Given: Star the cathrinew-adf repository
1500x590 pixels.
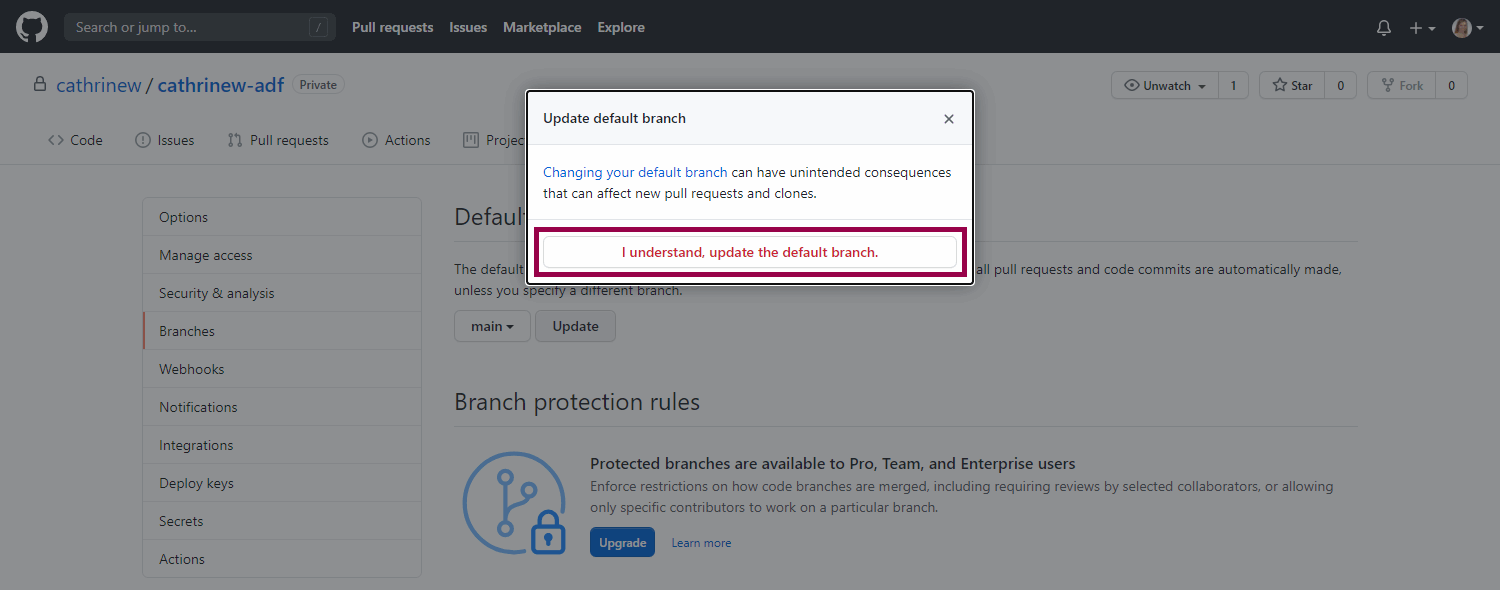Looking at the screenshot, I should click(x=1292, y=86).
